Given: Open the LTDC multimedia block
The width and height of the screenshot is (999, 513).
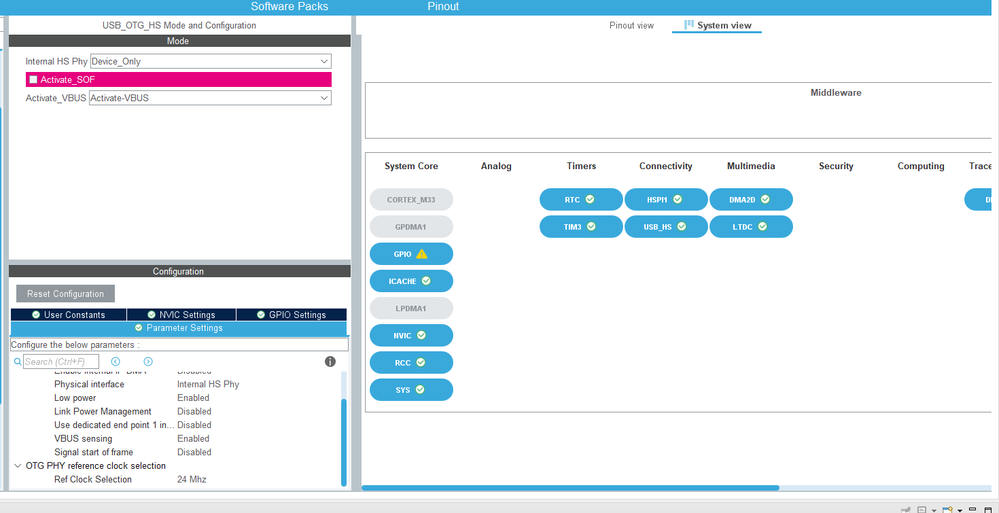Looking at the screenshot, I should coord(751,227).
